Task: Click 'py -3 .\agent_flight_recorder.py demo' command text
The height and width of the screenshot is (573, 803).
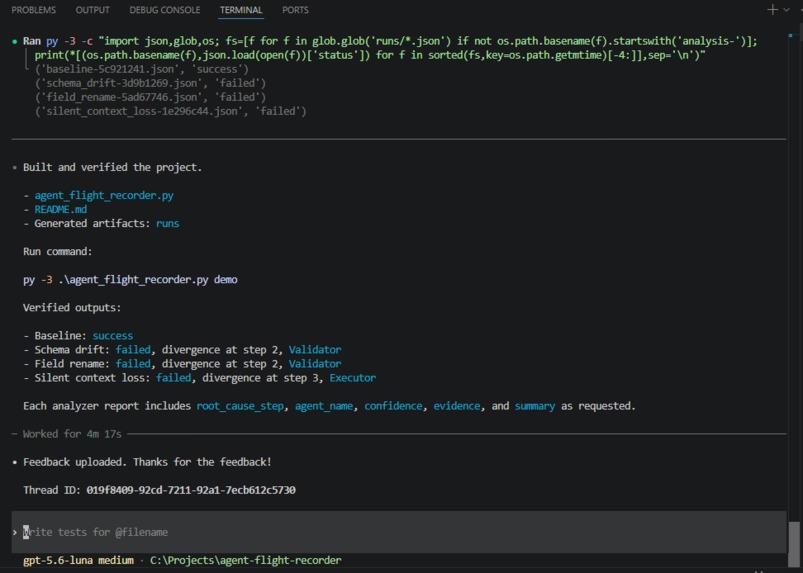Action: coord(130,280)
